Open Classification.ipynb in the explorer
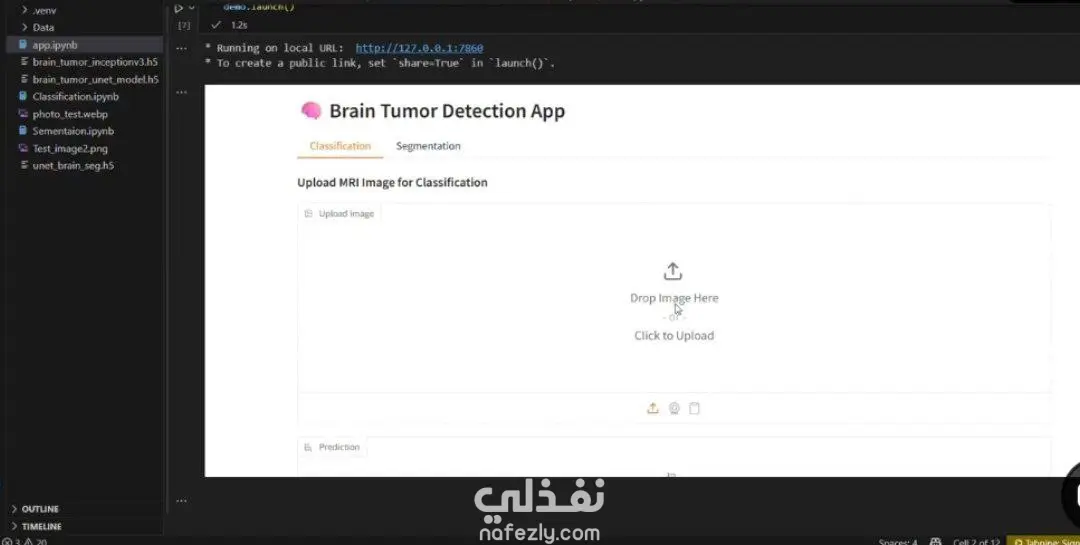 [x=76, y=96]
